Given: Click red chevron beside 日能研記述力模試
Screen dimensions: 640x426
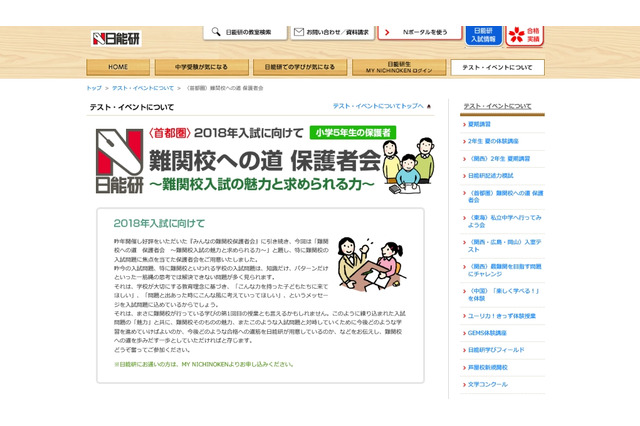Looking at the screenshot, I should point(464,176).
